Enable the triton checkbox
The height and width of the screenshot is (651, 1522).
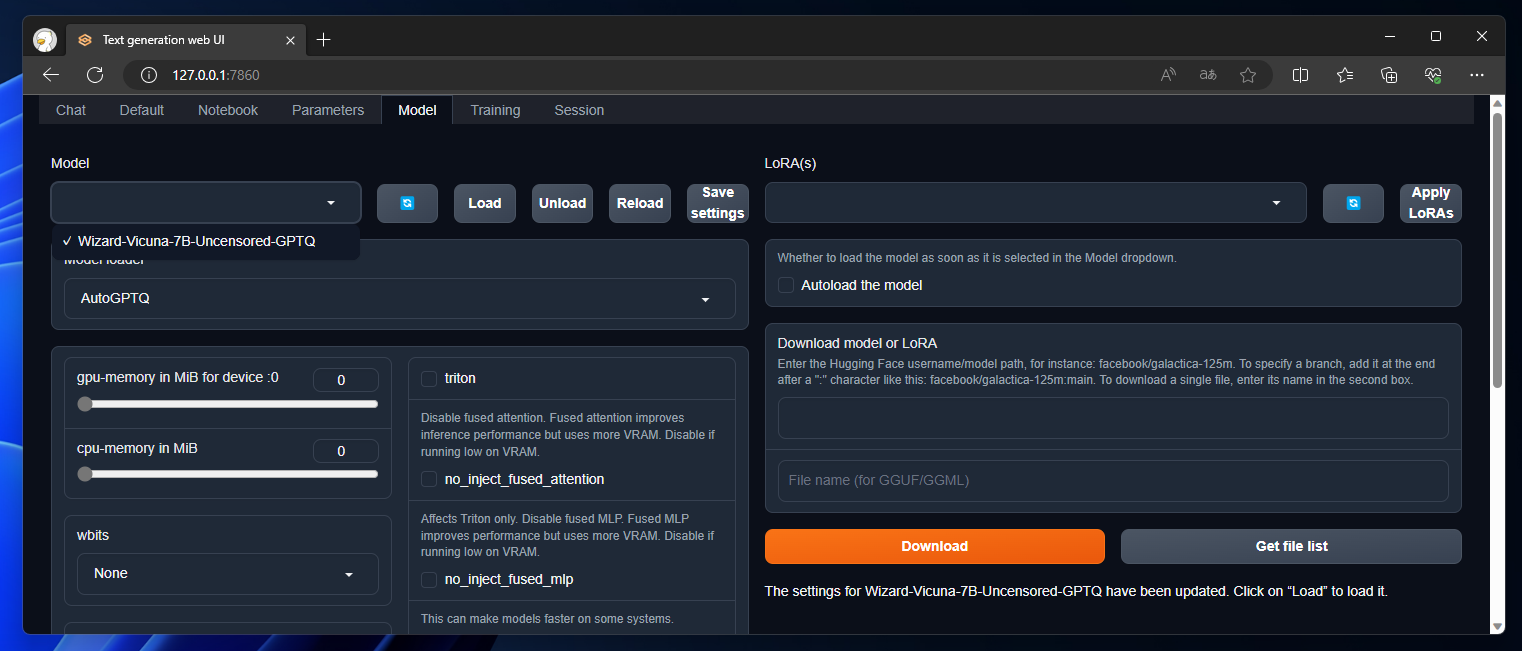tap(429, 378)
